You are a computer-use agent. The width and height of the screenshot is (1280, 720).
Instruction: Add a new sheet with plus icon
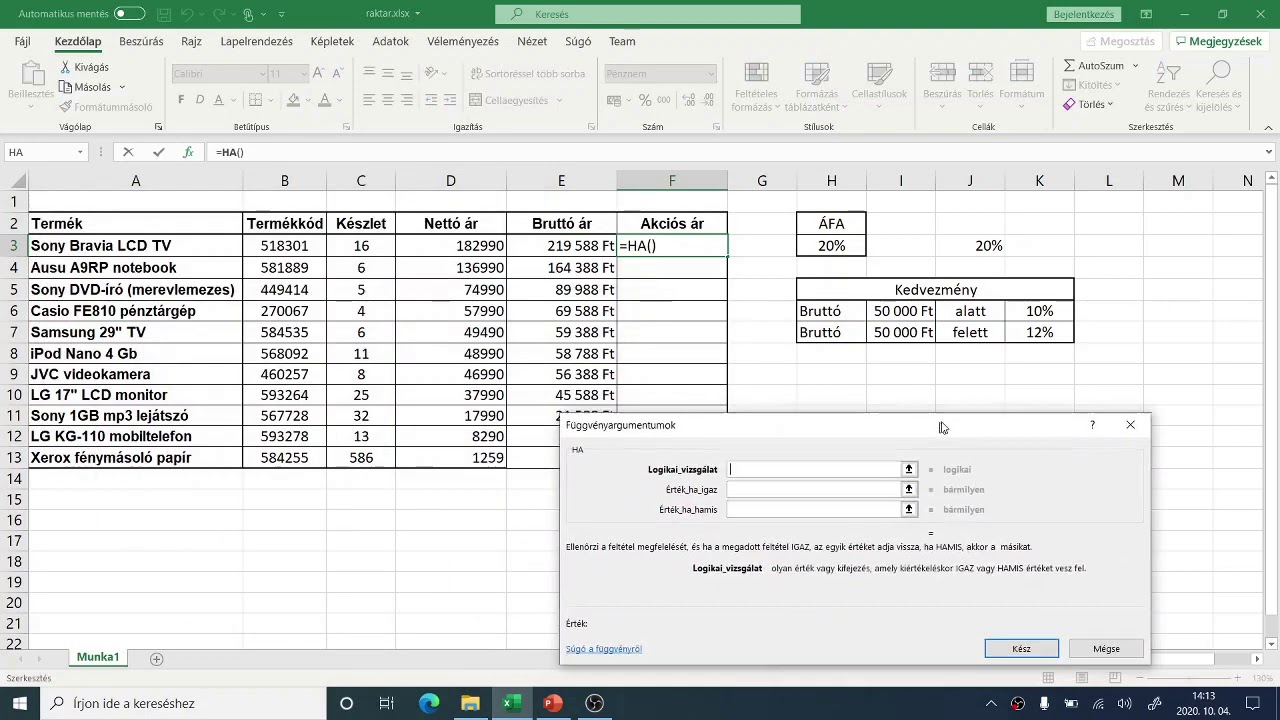coord(156,658)
